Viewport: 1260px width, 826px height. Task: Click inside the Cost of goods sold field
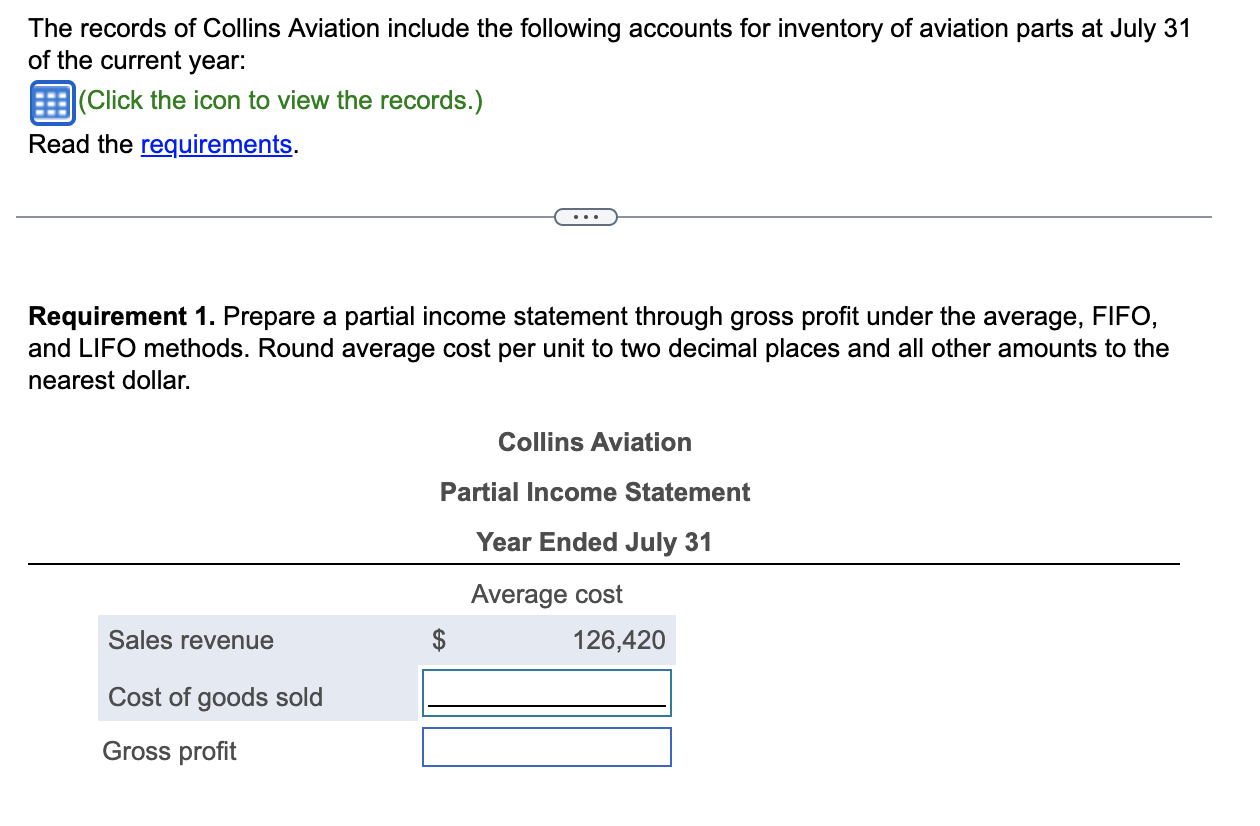(x=546, y=693)
